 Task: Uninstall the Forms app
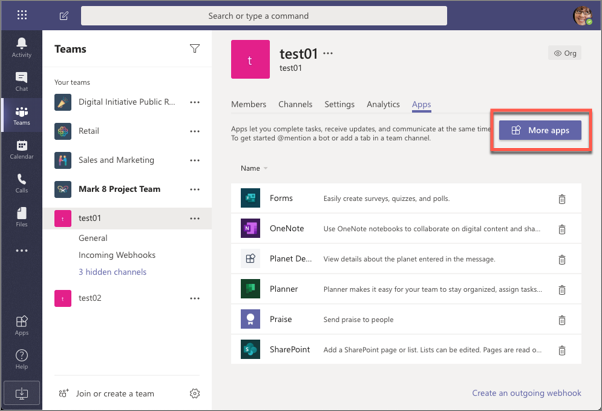point(562,199)
